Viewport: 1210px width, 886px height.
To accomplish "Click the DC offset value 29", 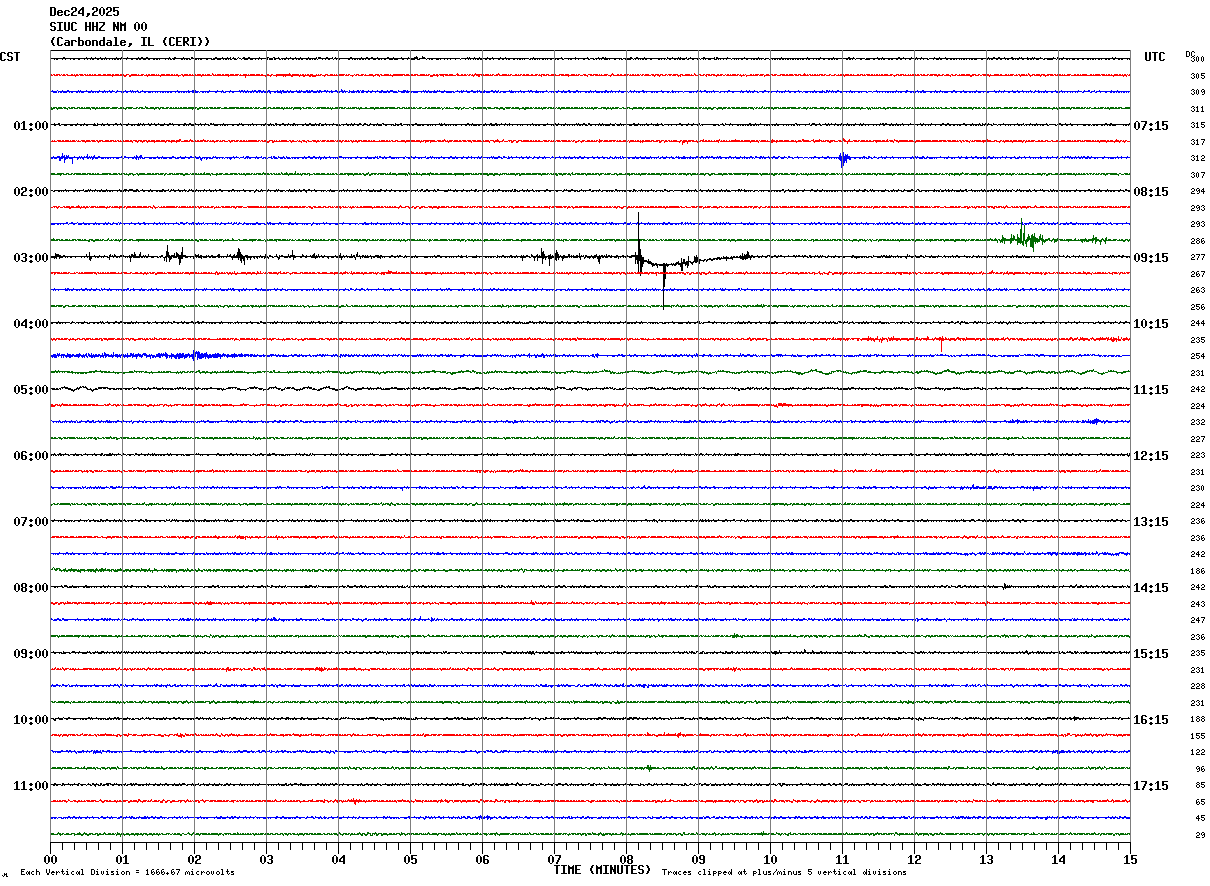I will pos(1200,835).
